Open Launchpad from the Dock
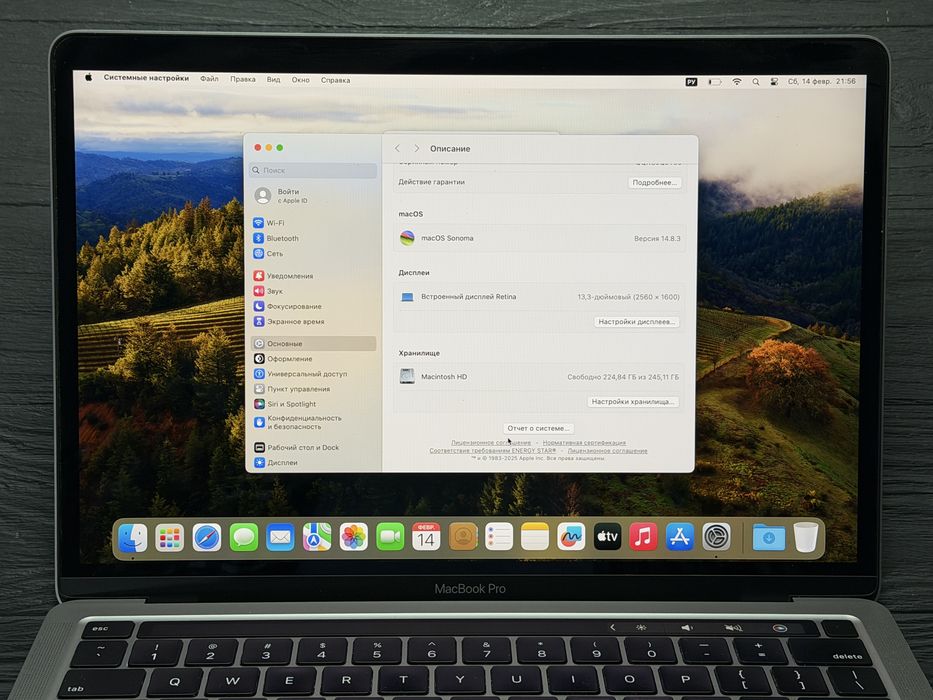Viewport: 933px width, 700px height. (x=170, y=538)
